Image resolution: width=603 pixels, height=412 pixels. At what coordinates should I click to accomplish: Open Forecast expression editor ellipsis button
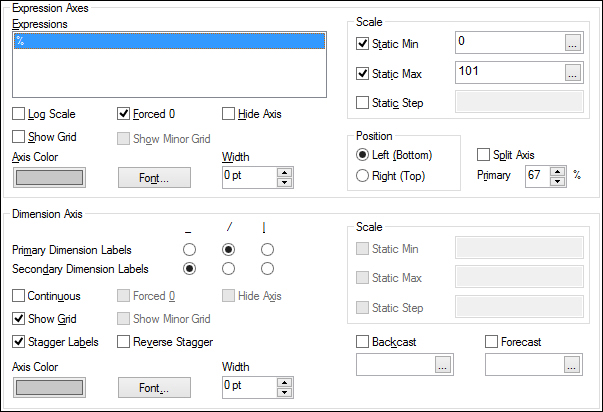point(571,365)
